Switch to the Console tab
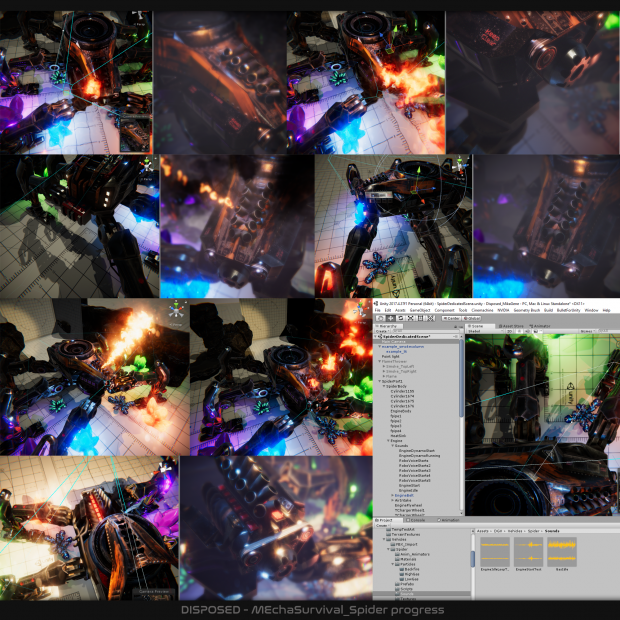Viewport: 620px width, 620px height. point(416,520)
